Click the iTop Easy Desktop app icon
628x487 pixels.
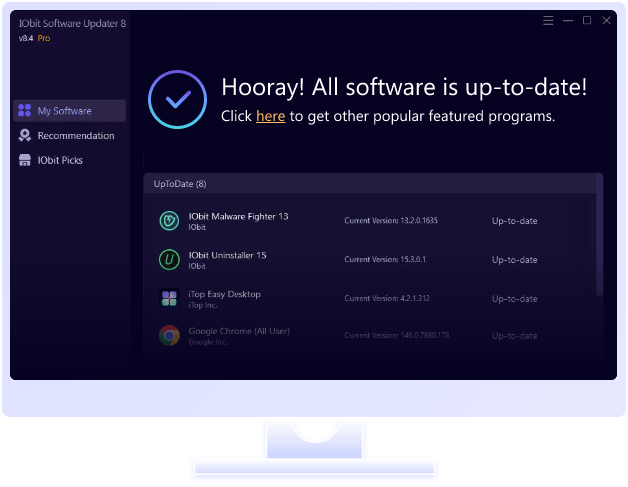tap(169, 298)
